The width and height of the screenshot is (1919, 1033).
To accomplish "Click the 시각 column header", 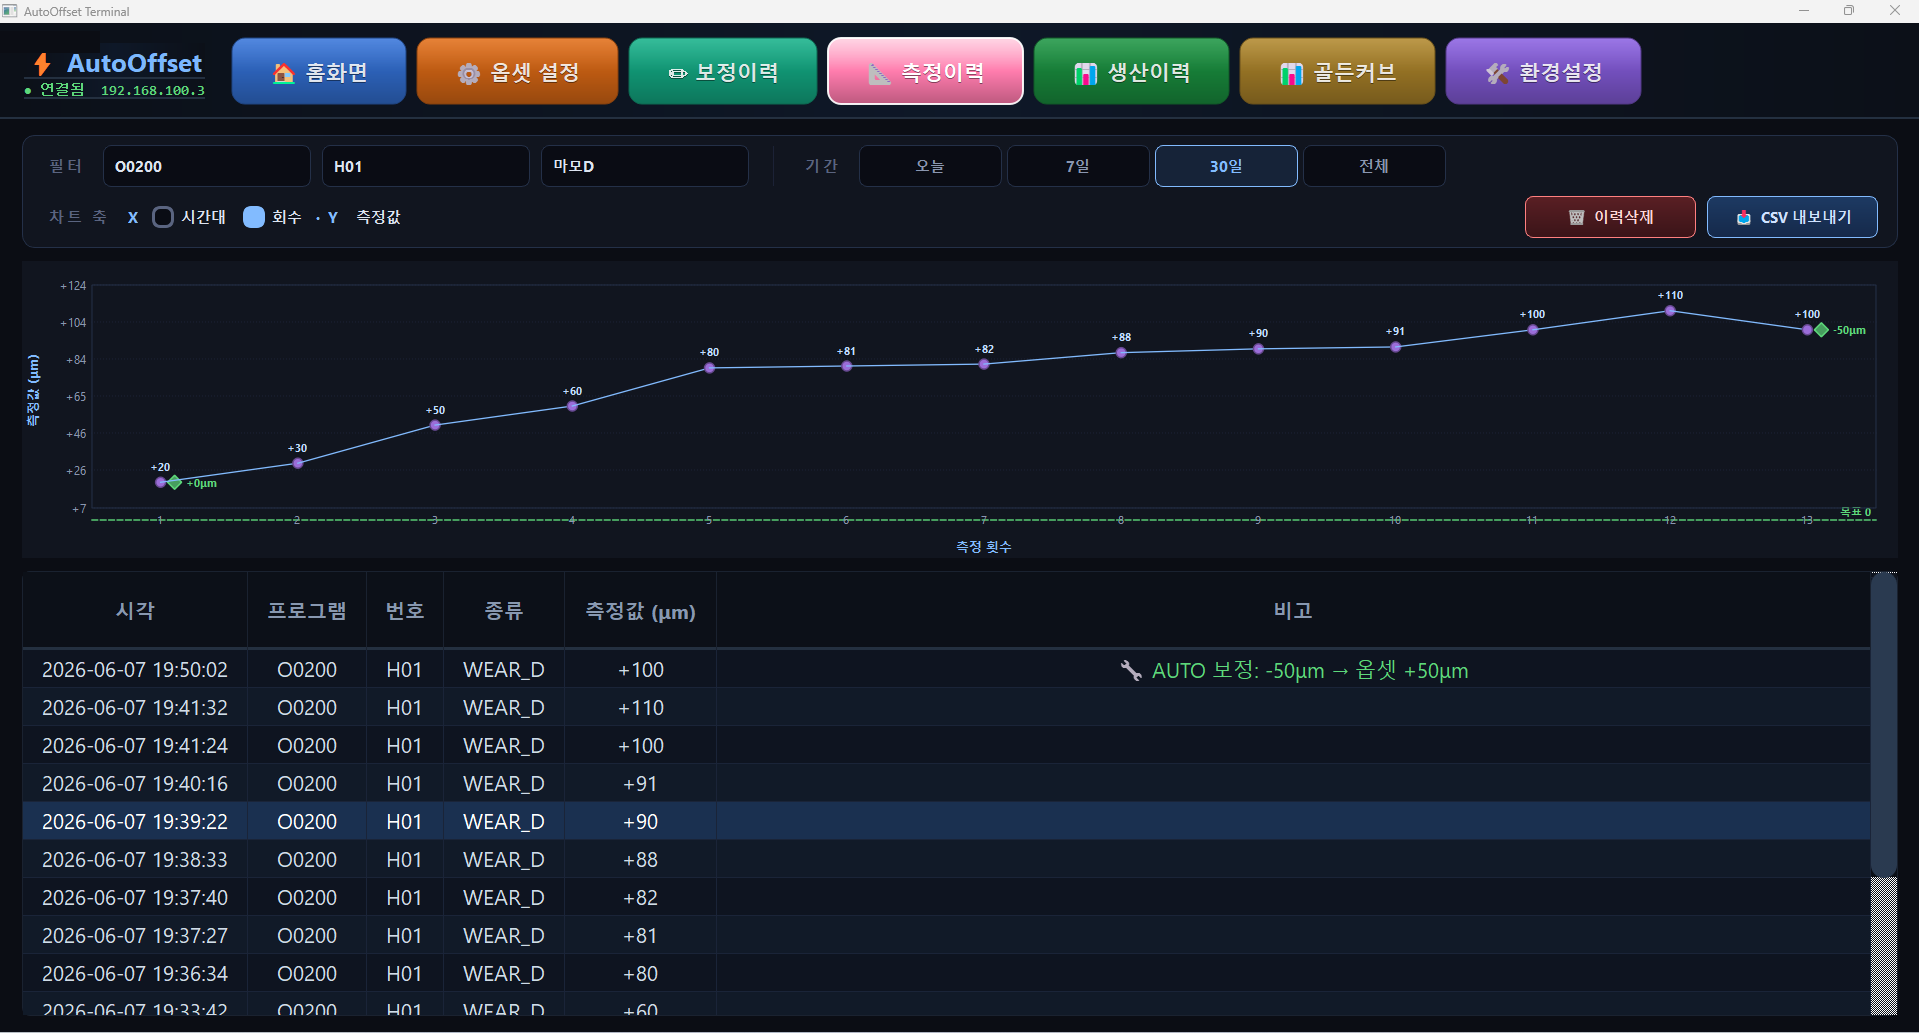I will [x=135, y=610].
